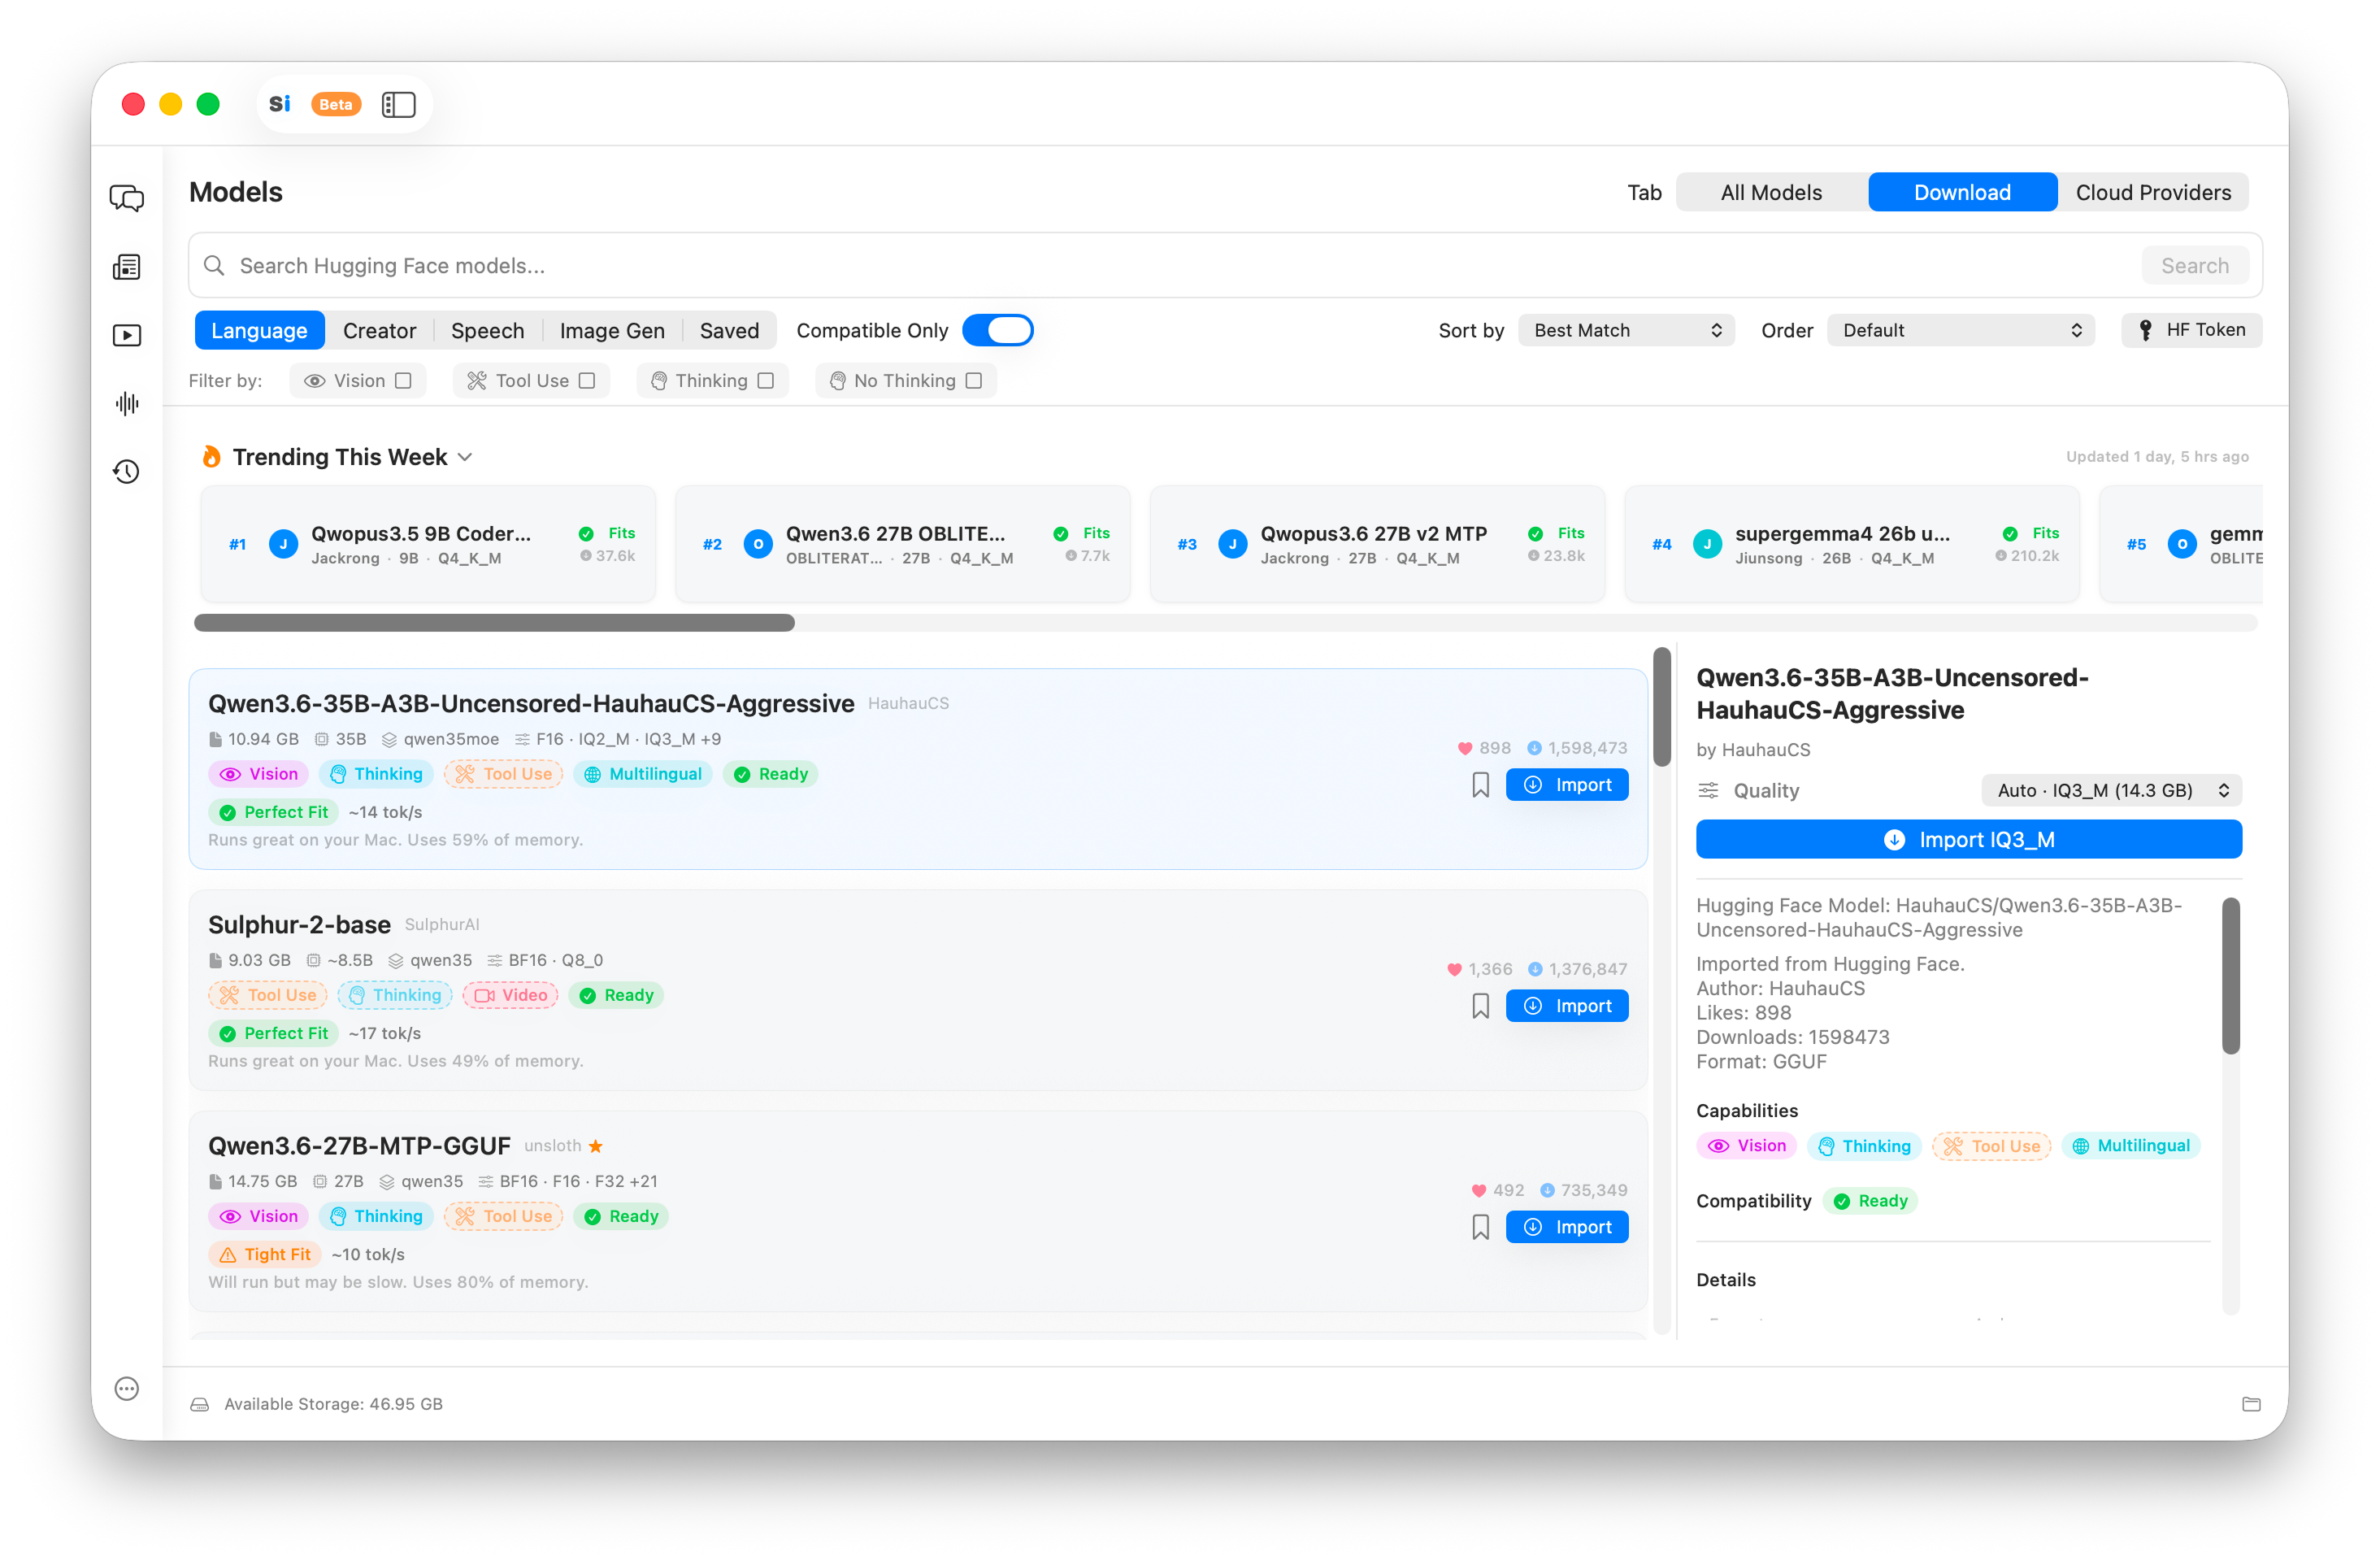Viewport: 2380px width, 1561px height.
Task: Toggle the sidebar panel icon in title bar
Action: 399,104
